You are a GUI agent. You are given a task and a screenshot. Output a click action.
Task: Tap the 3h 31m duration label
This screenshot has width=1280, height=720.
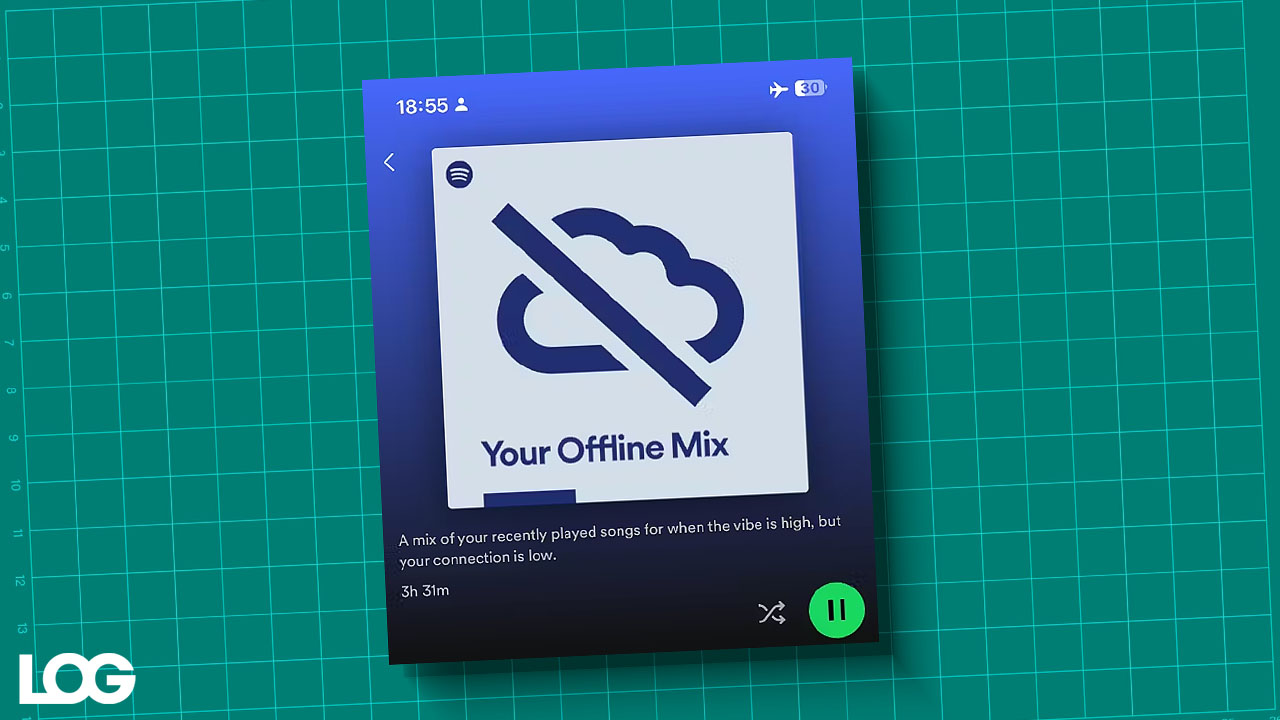coord(425,591)
